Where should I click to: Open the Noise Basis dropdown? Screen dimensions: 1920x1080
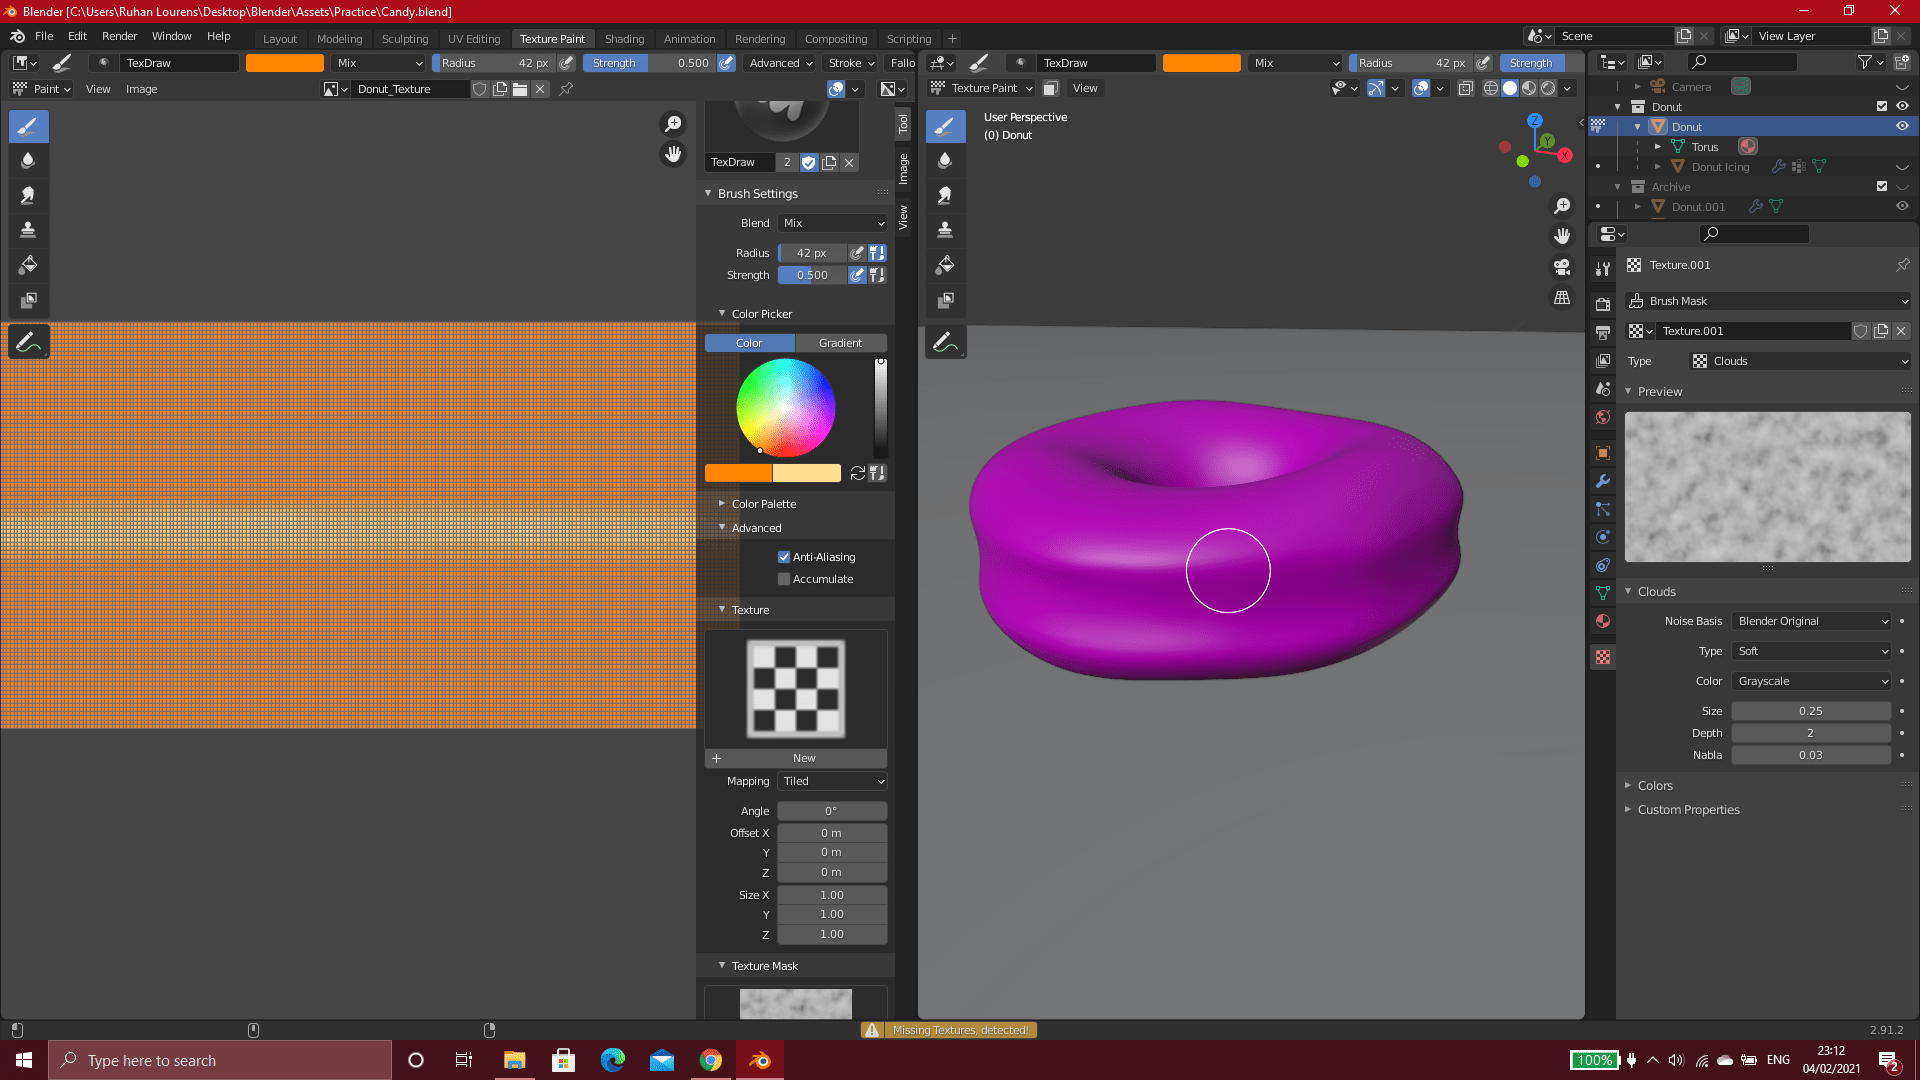click(1811, 621)
